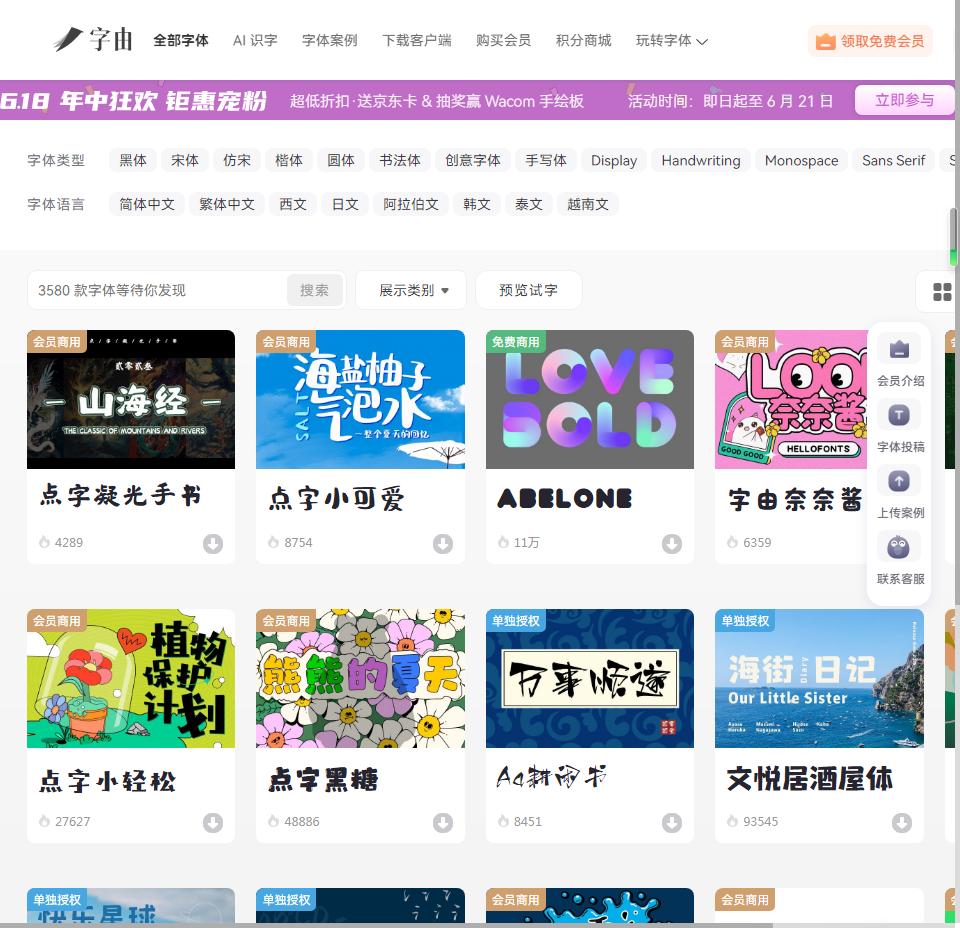960x928 pixels.
Task: Filter language by 韩文
Action: [x=477, y=204]
